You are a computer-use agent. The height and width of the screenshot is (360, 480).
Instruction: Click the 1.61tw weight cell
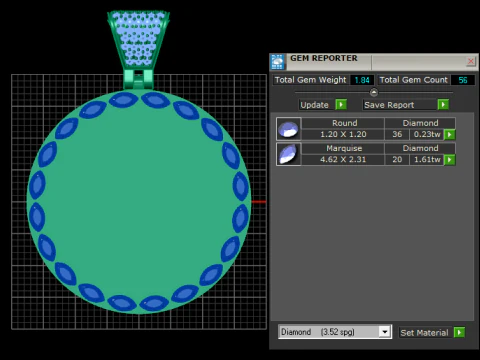(427, 160)
